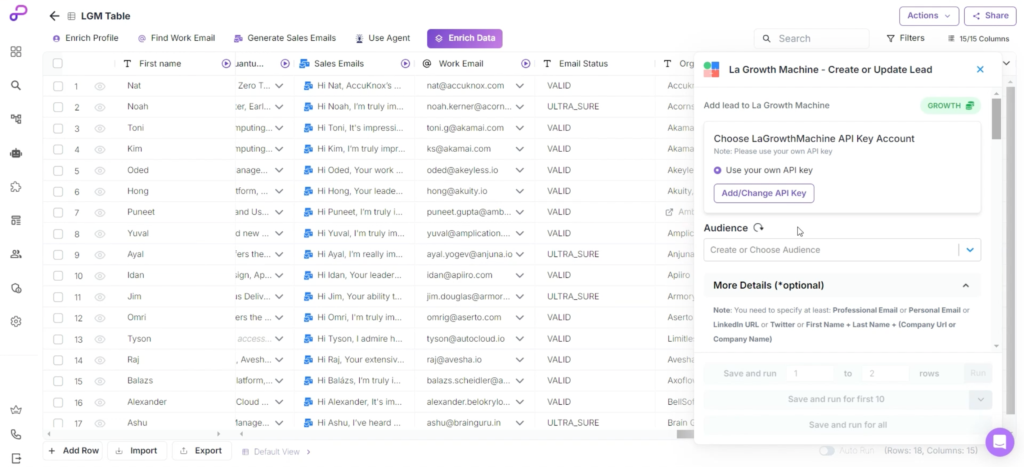Check the select-all header checkbox
The height and width of the screenshot is (467, 1024).
57,64
